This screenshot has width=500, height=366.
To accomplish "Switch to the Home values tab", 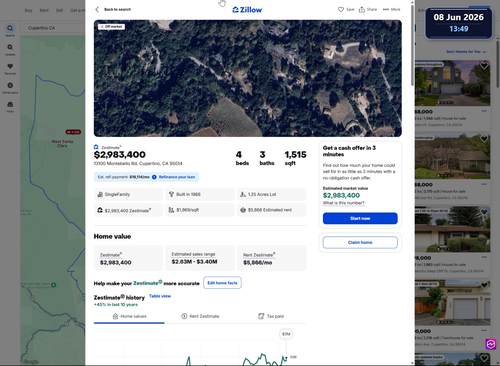I will (129, 316).
